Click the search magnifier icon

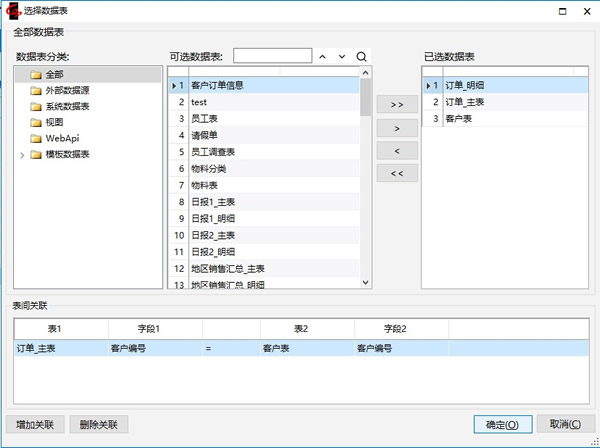click(361, 56)
